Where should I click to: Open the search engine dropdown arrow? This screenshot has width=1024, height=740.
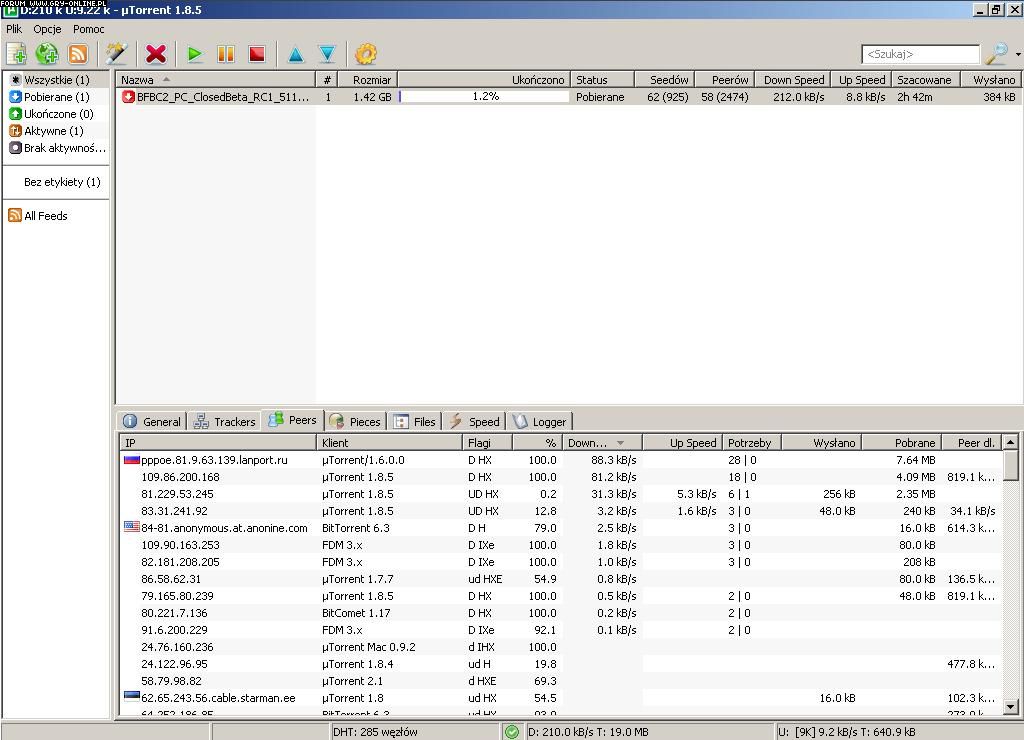point(1017,54)
